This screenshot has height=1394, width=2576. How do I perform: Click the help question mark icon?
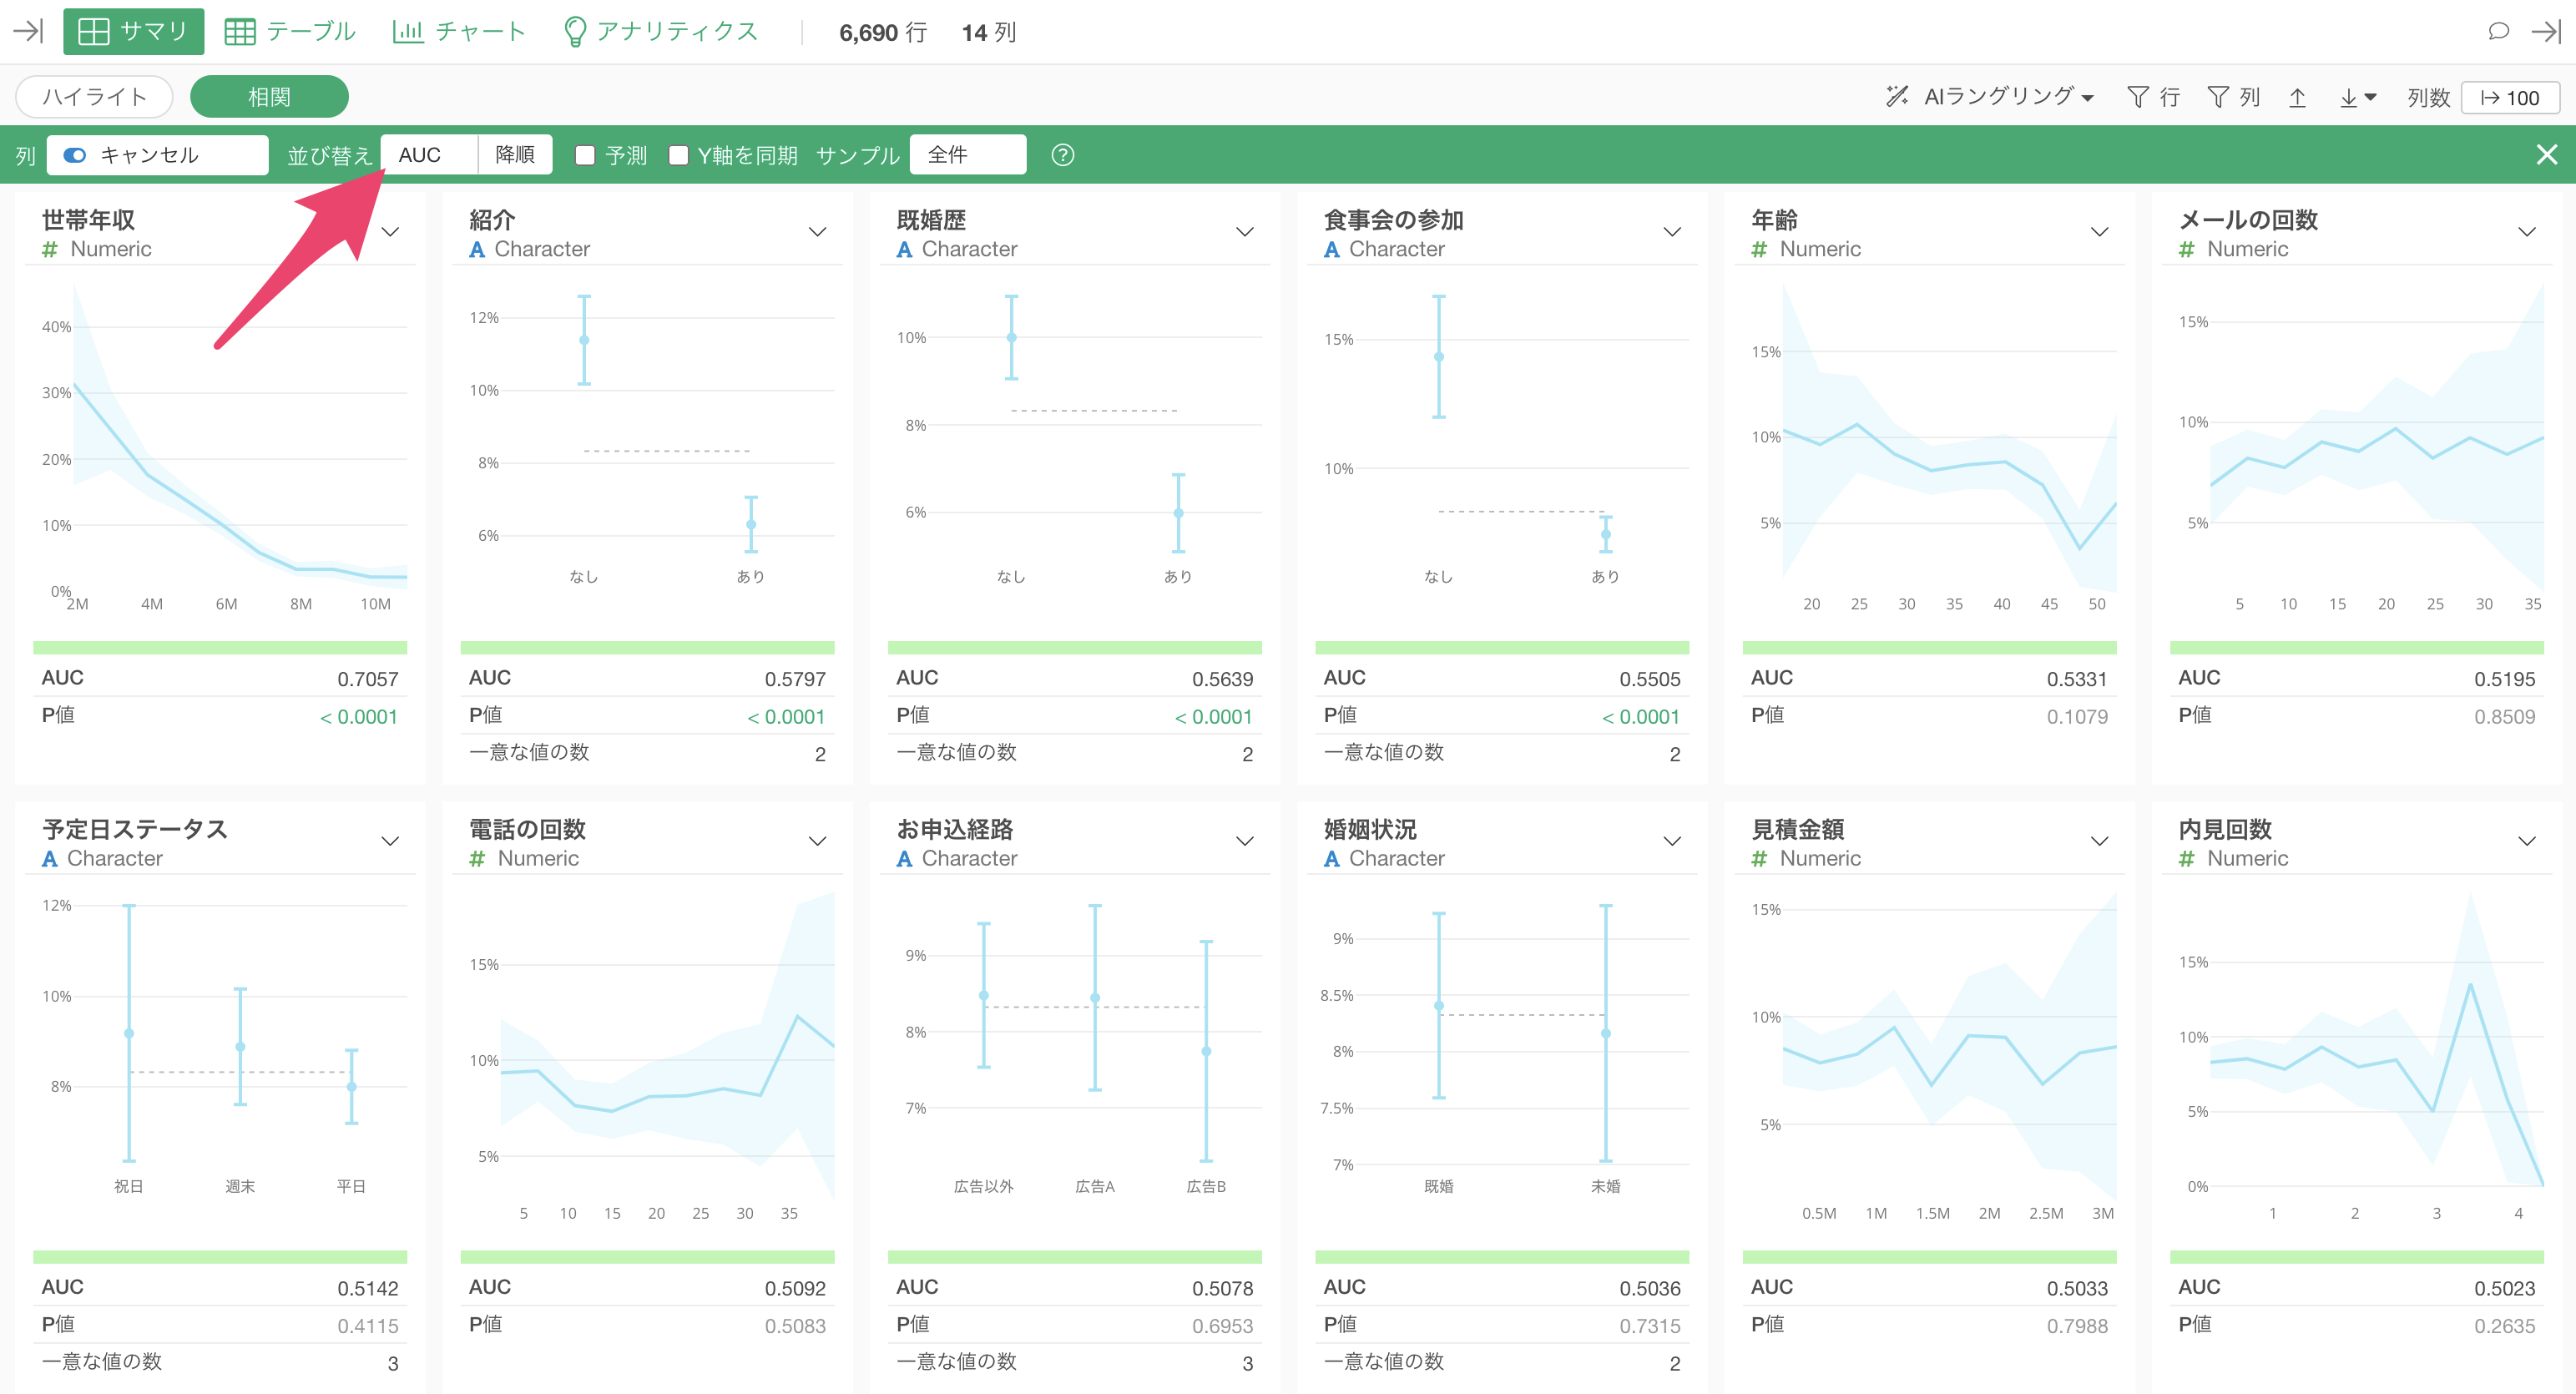1062,155
